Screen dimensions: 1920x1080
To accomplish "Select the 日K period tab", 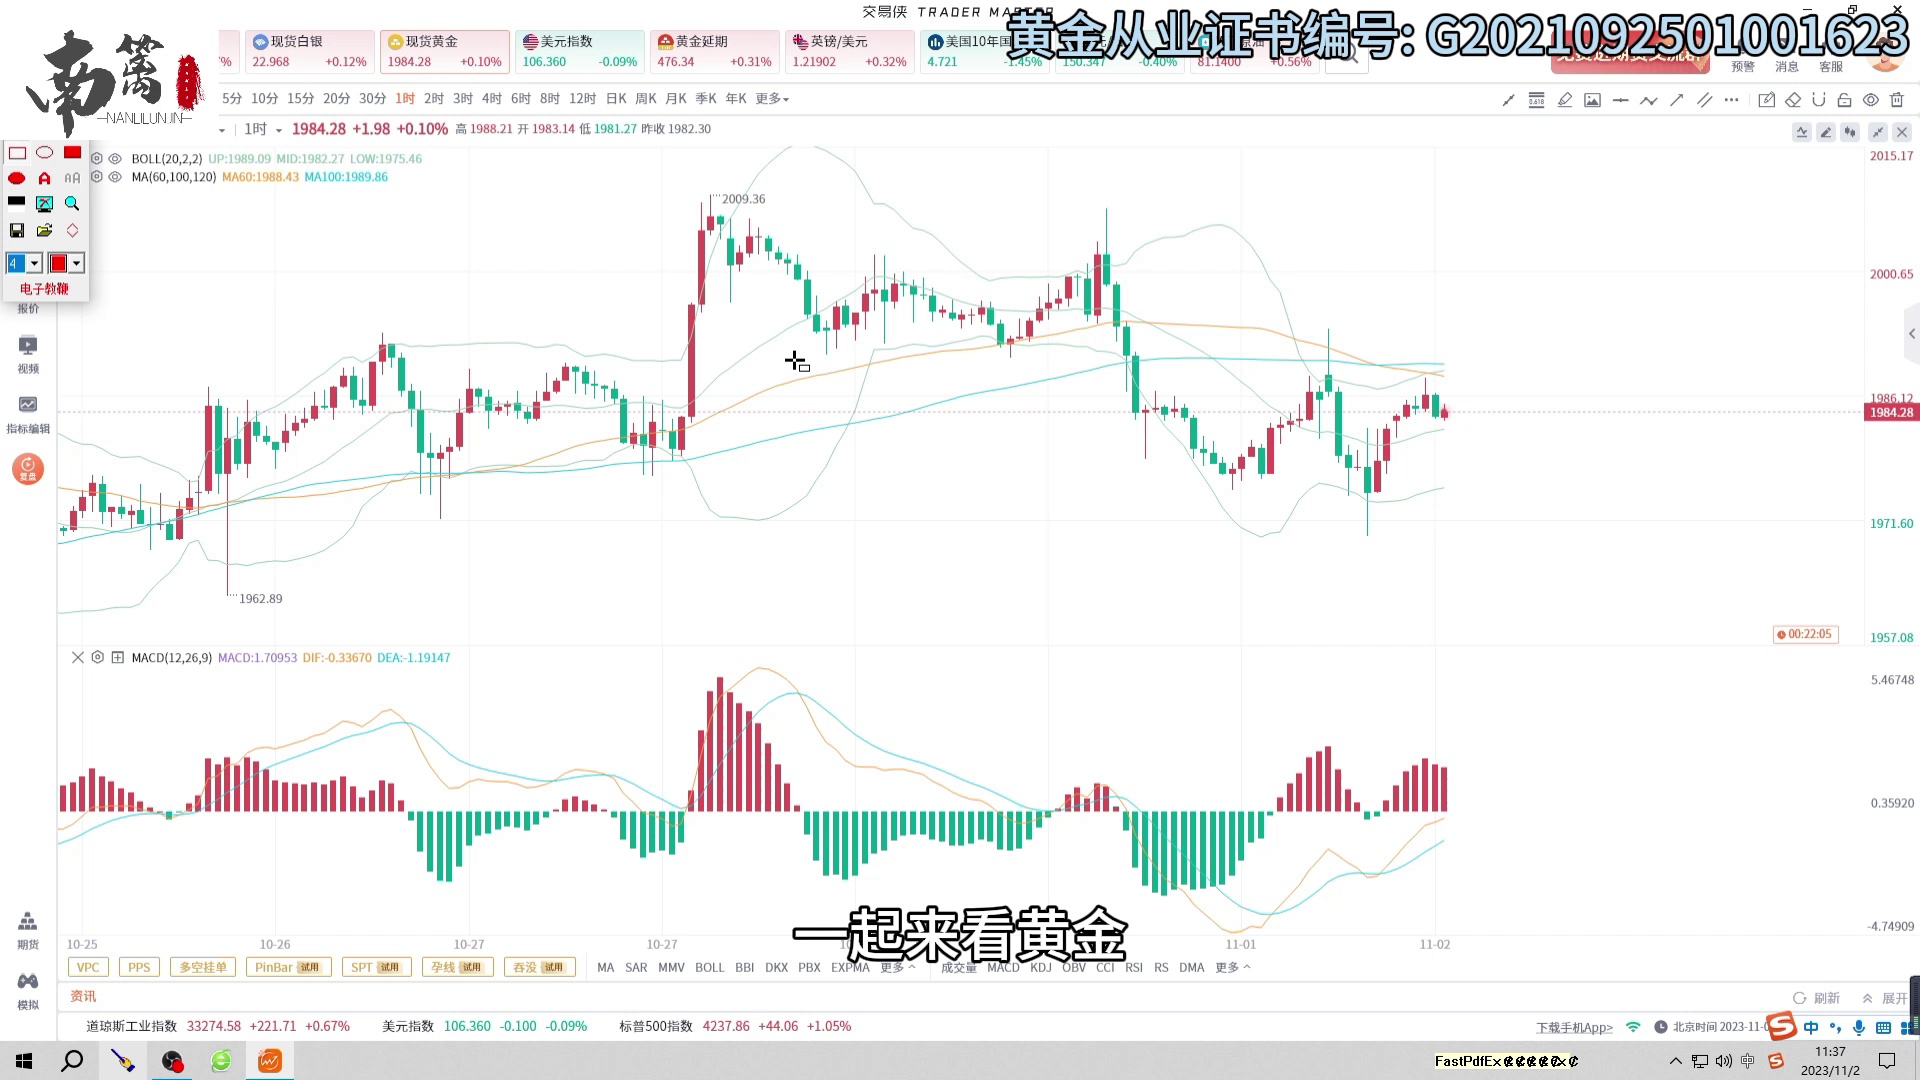I will [x=616, y=99].
